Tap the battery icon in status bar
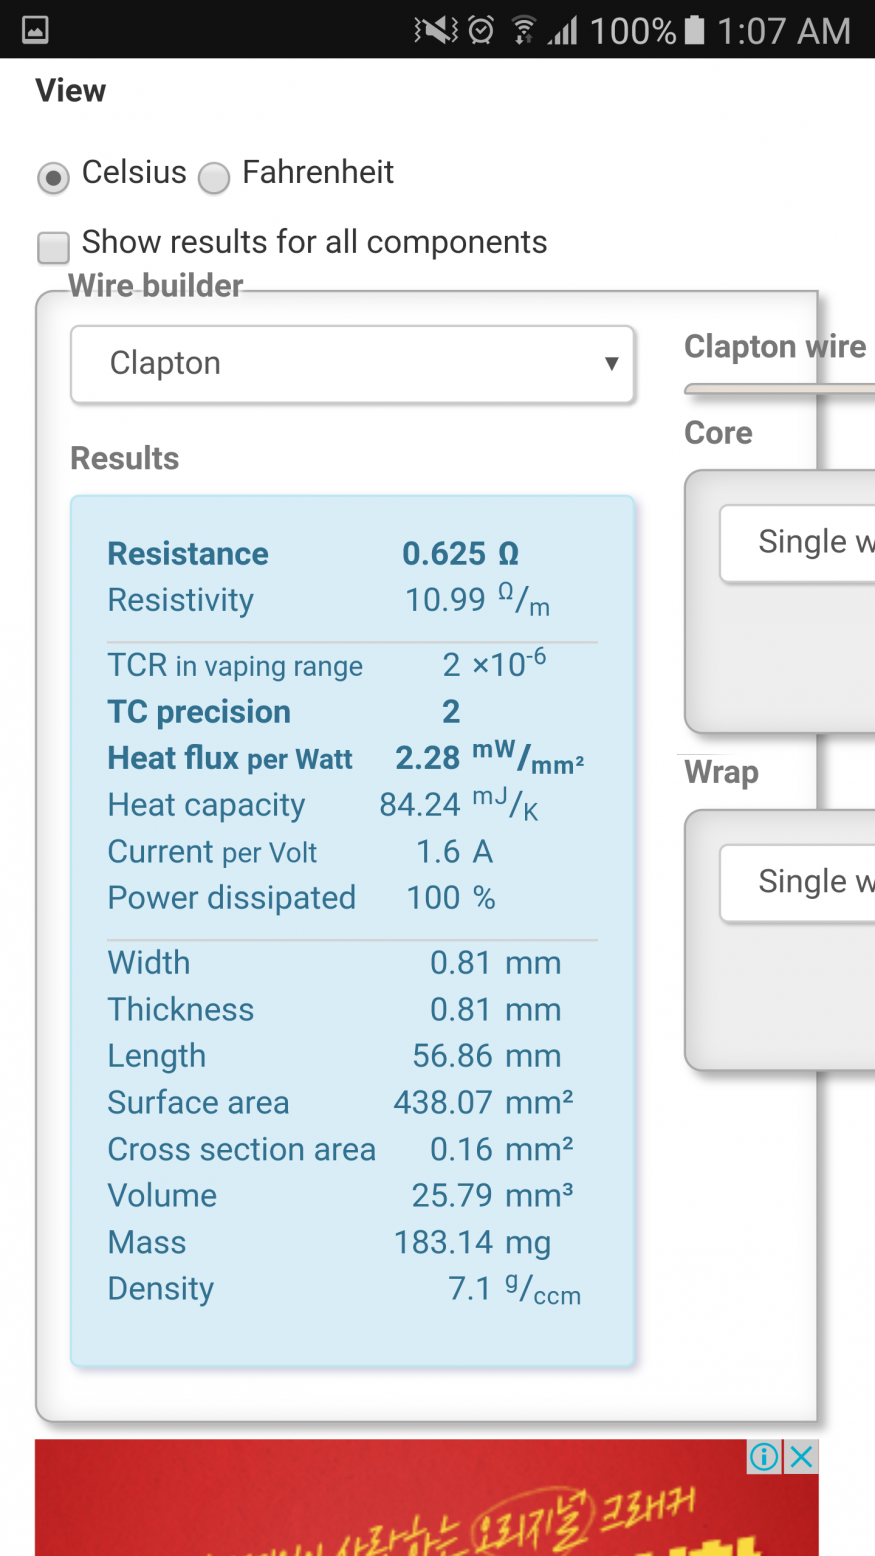Viewport: 875px width, 1556px height. [x=694, y=30]
